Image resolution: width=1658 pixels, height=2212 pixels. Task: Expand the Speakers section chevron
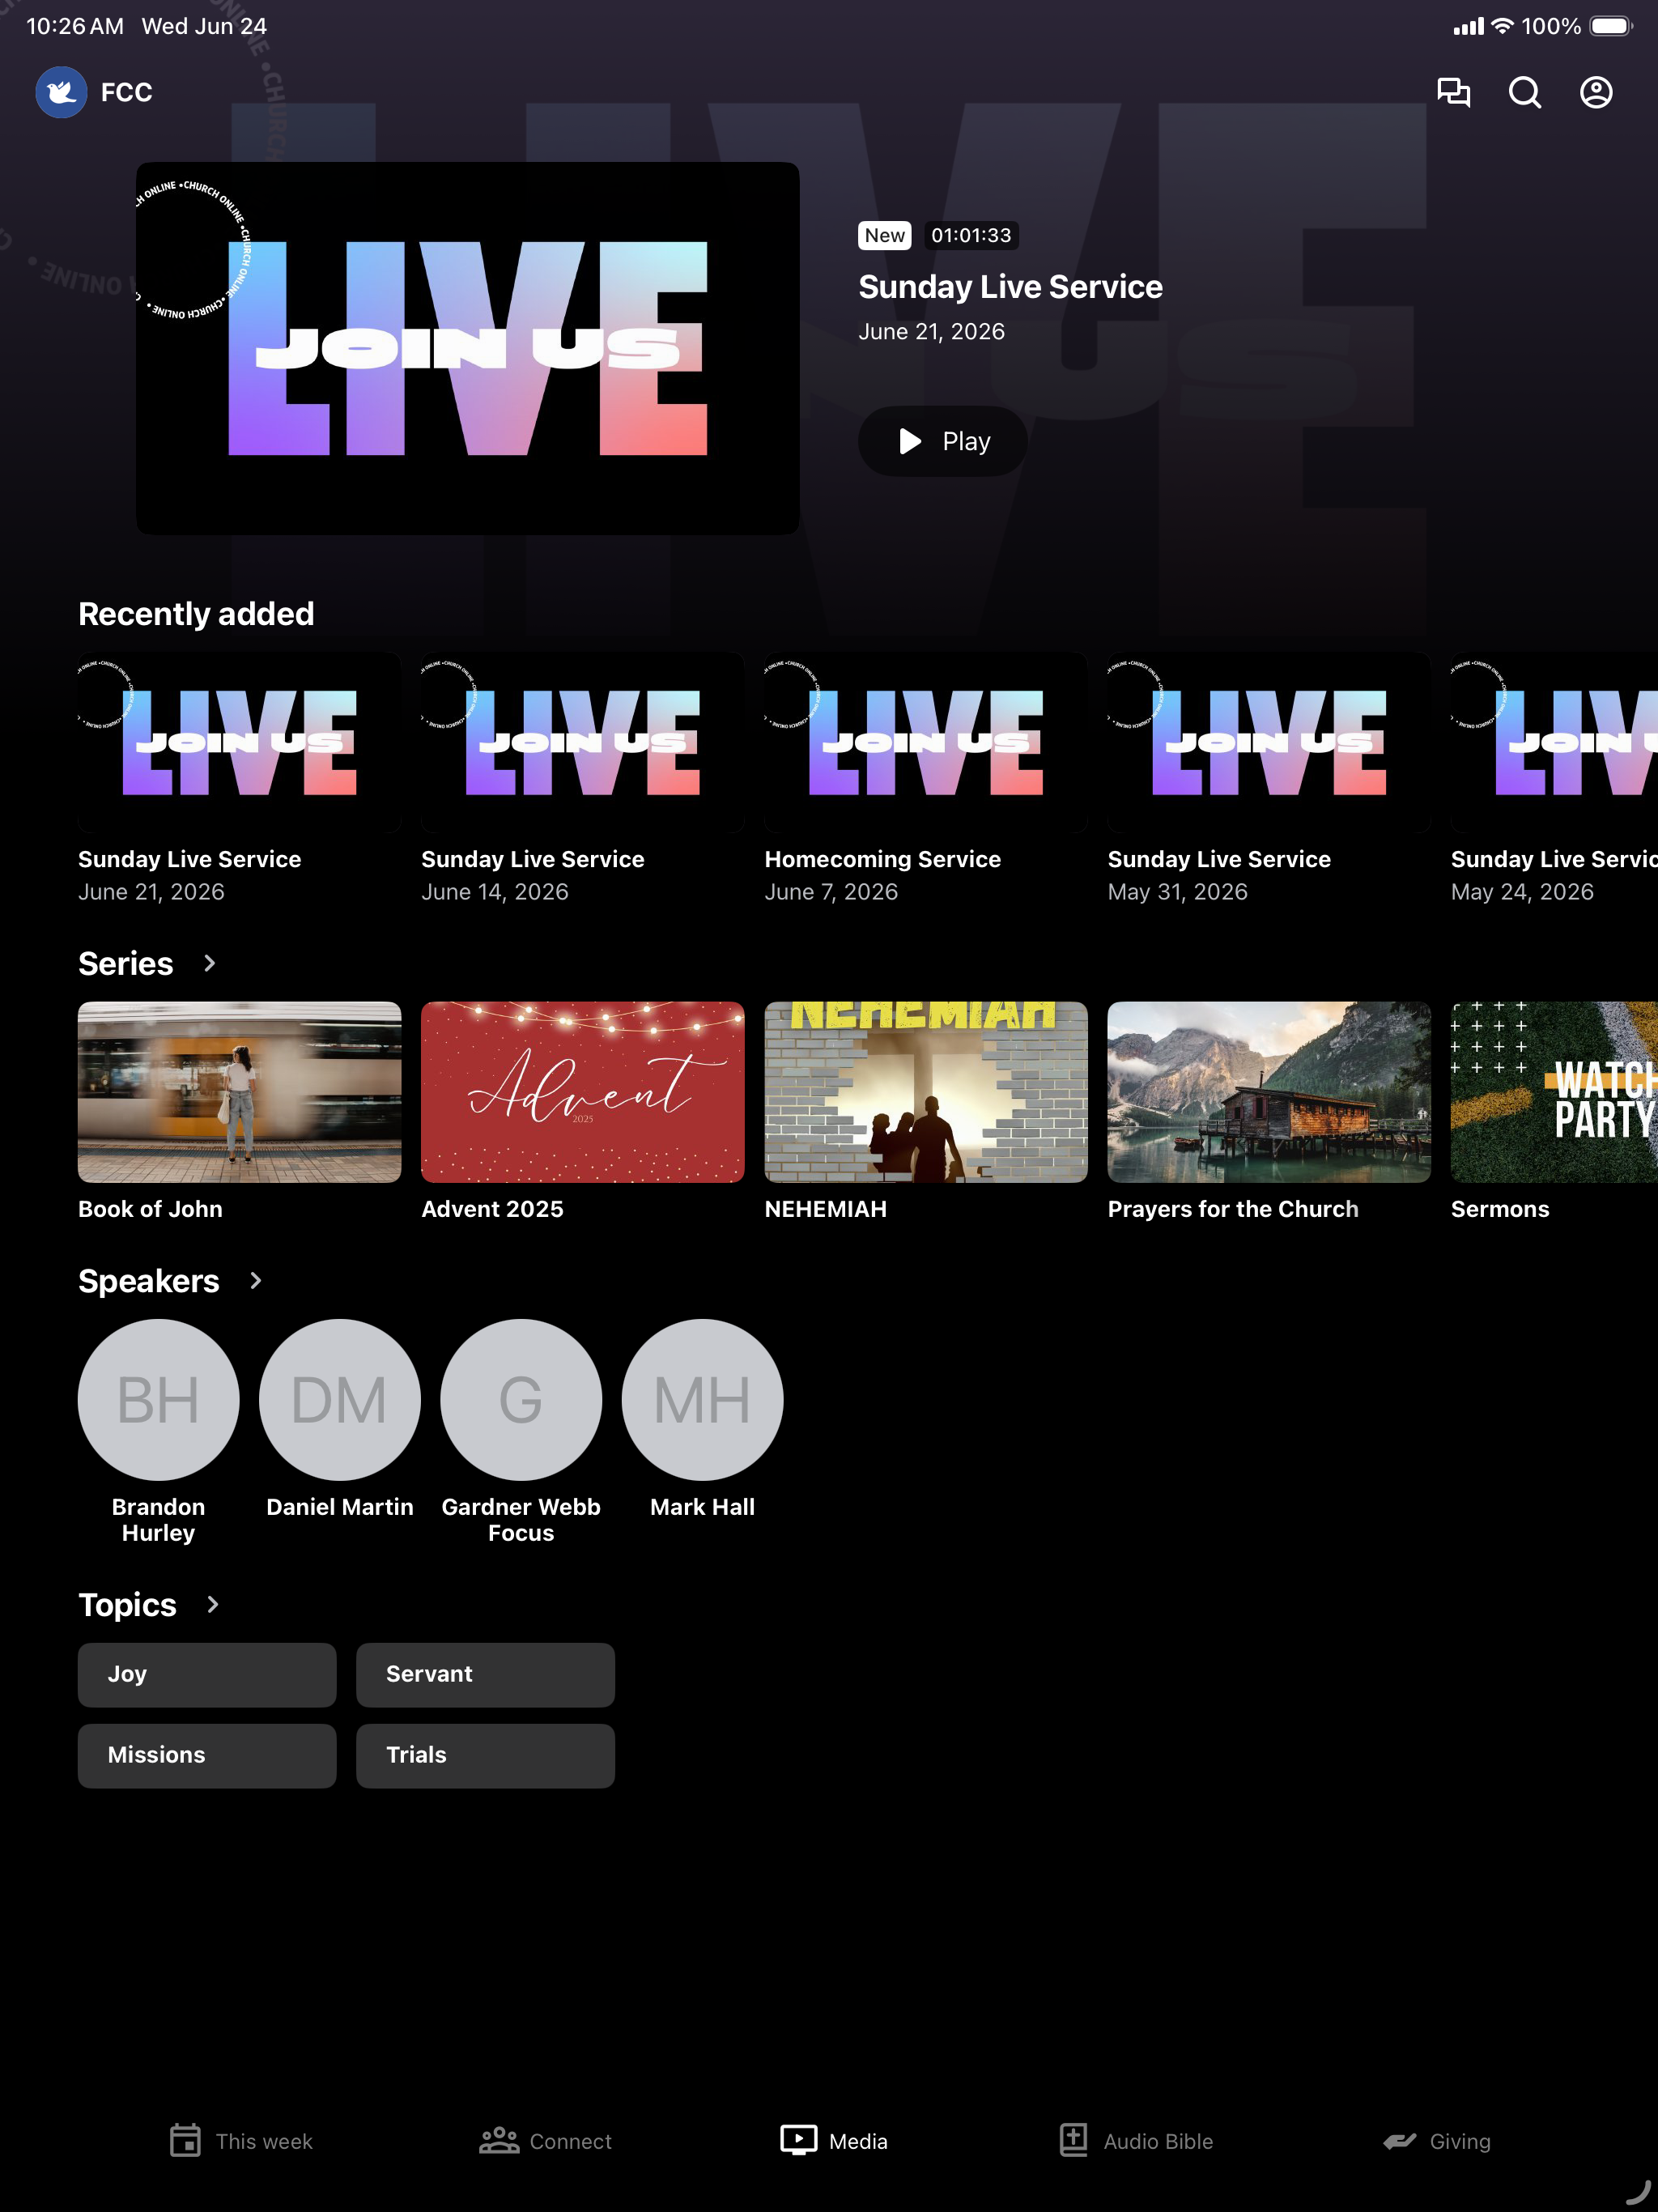tap(255, 1281)
